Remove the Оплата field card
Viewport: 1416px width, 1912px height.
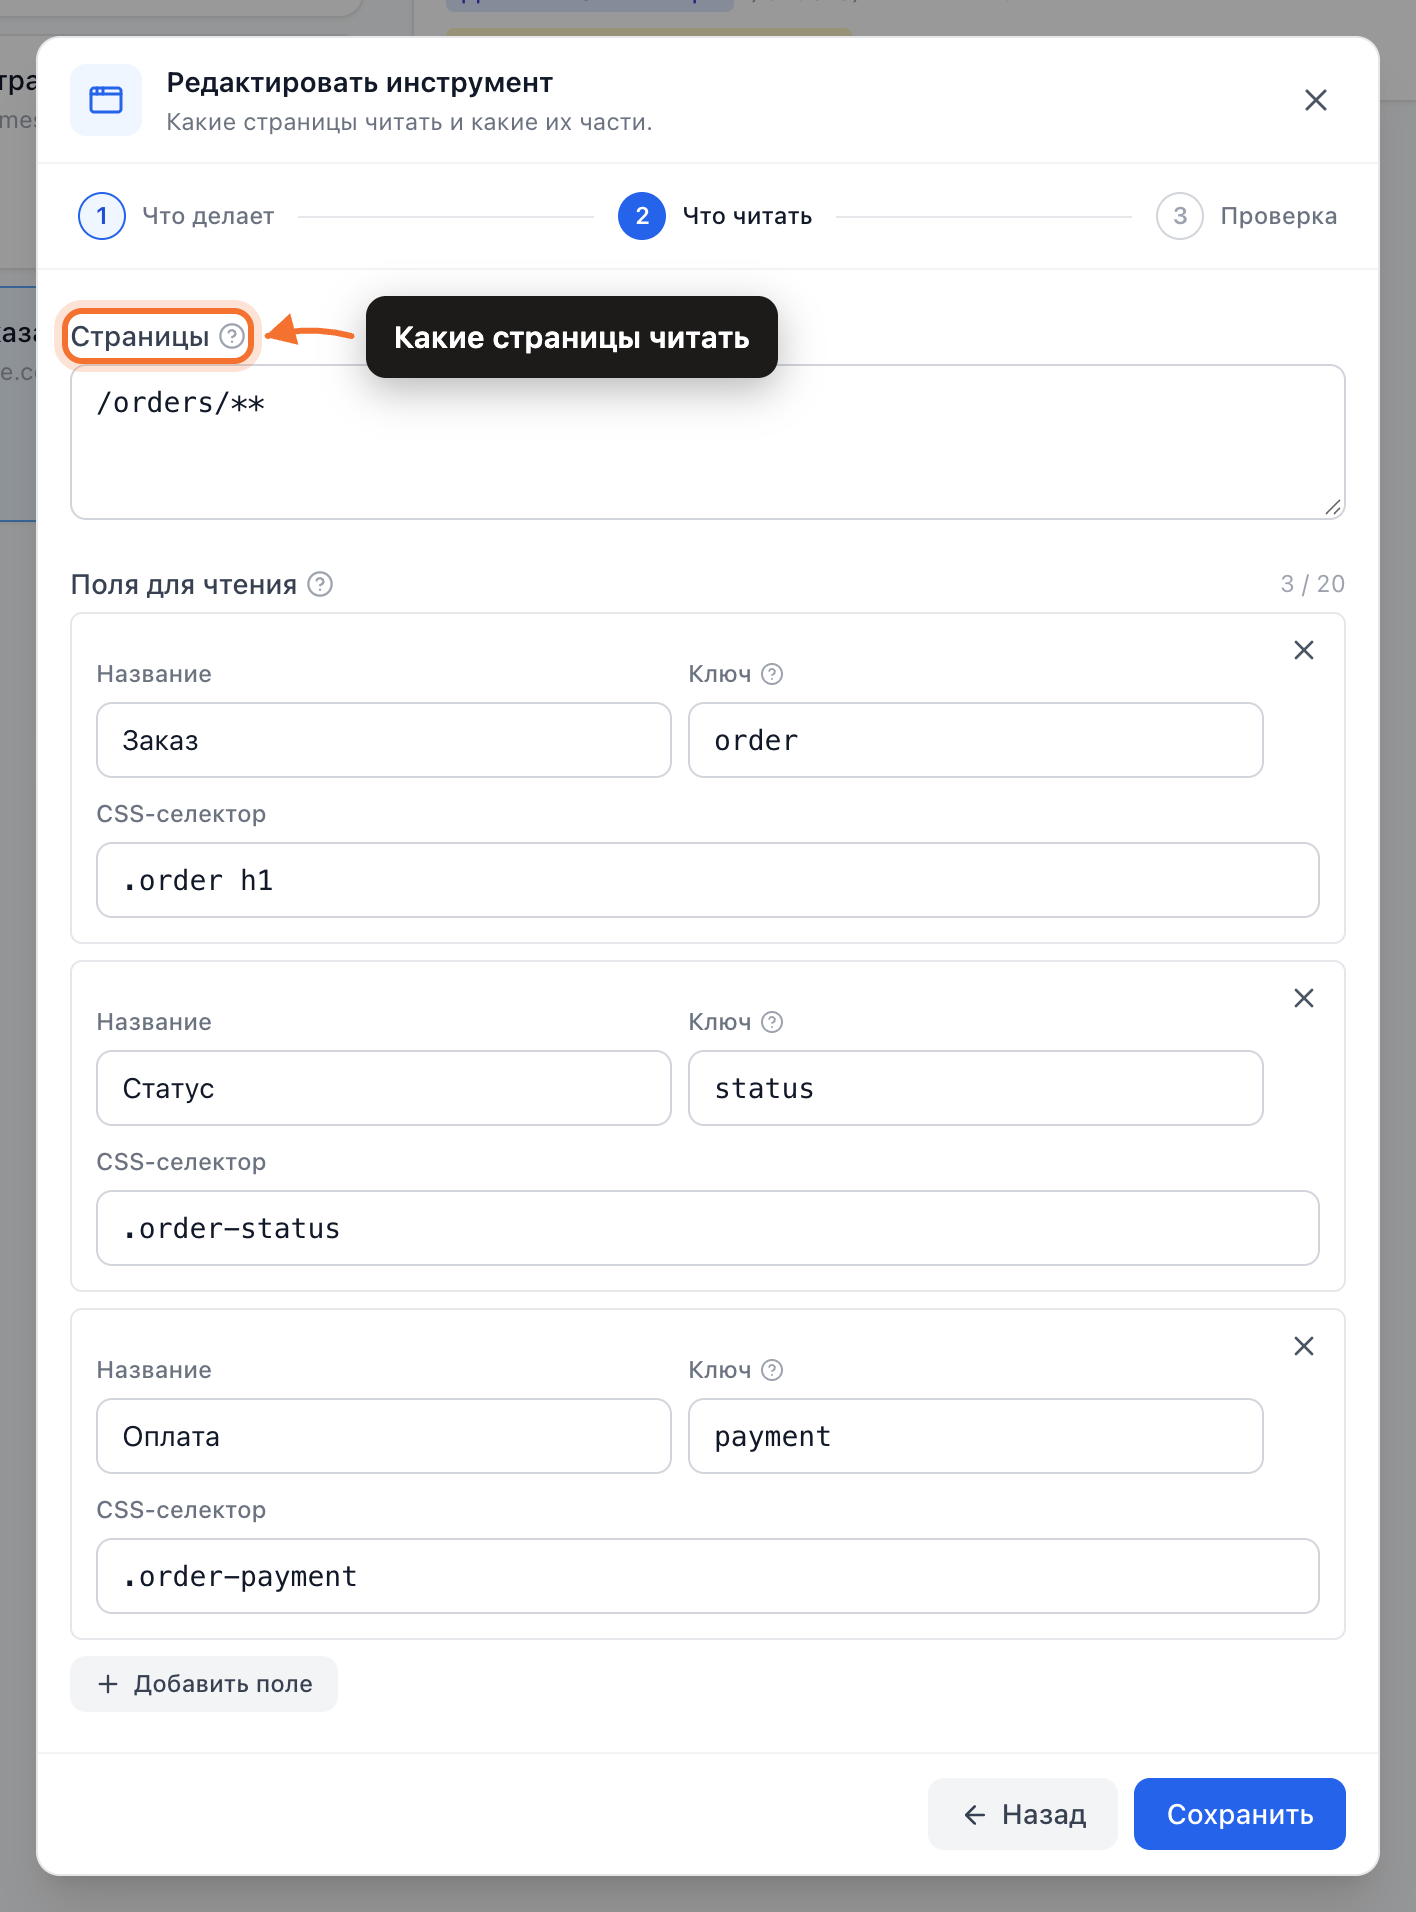click(1304, 1346)
